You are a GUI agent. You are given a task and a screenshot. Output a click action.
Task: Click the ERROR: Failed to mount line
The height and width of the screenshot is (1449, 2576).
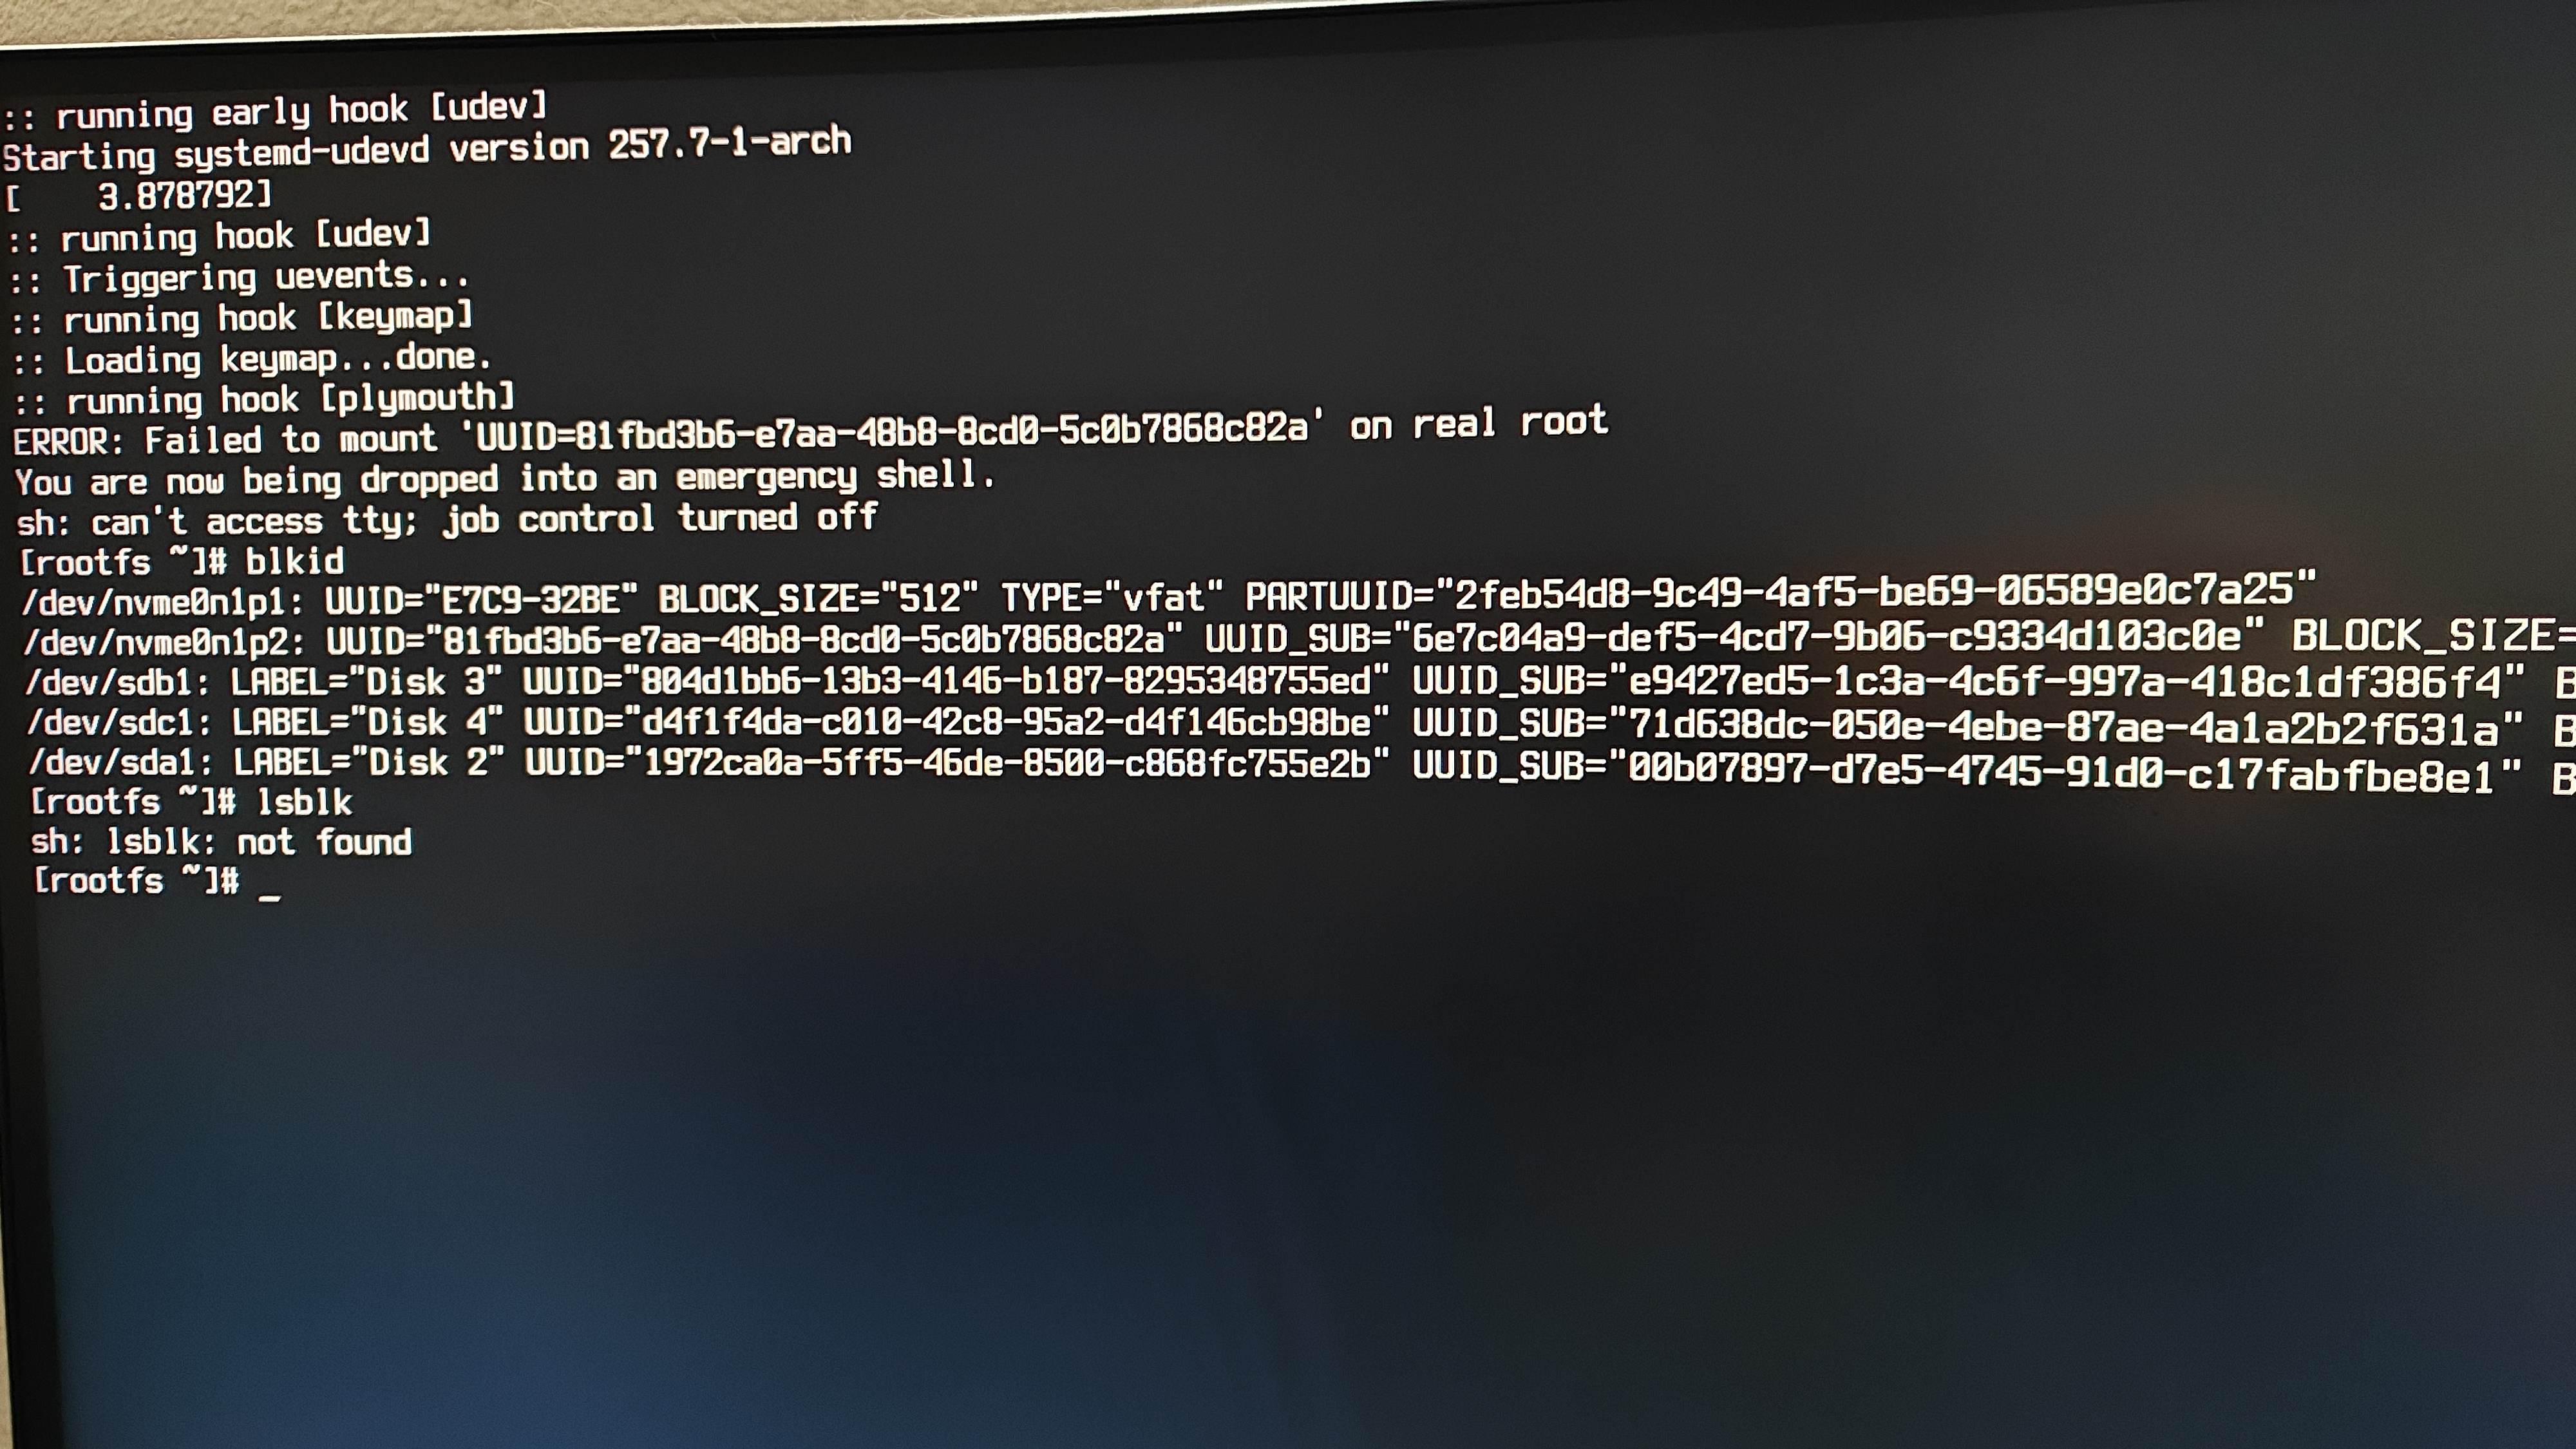coord(810,431)
